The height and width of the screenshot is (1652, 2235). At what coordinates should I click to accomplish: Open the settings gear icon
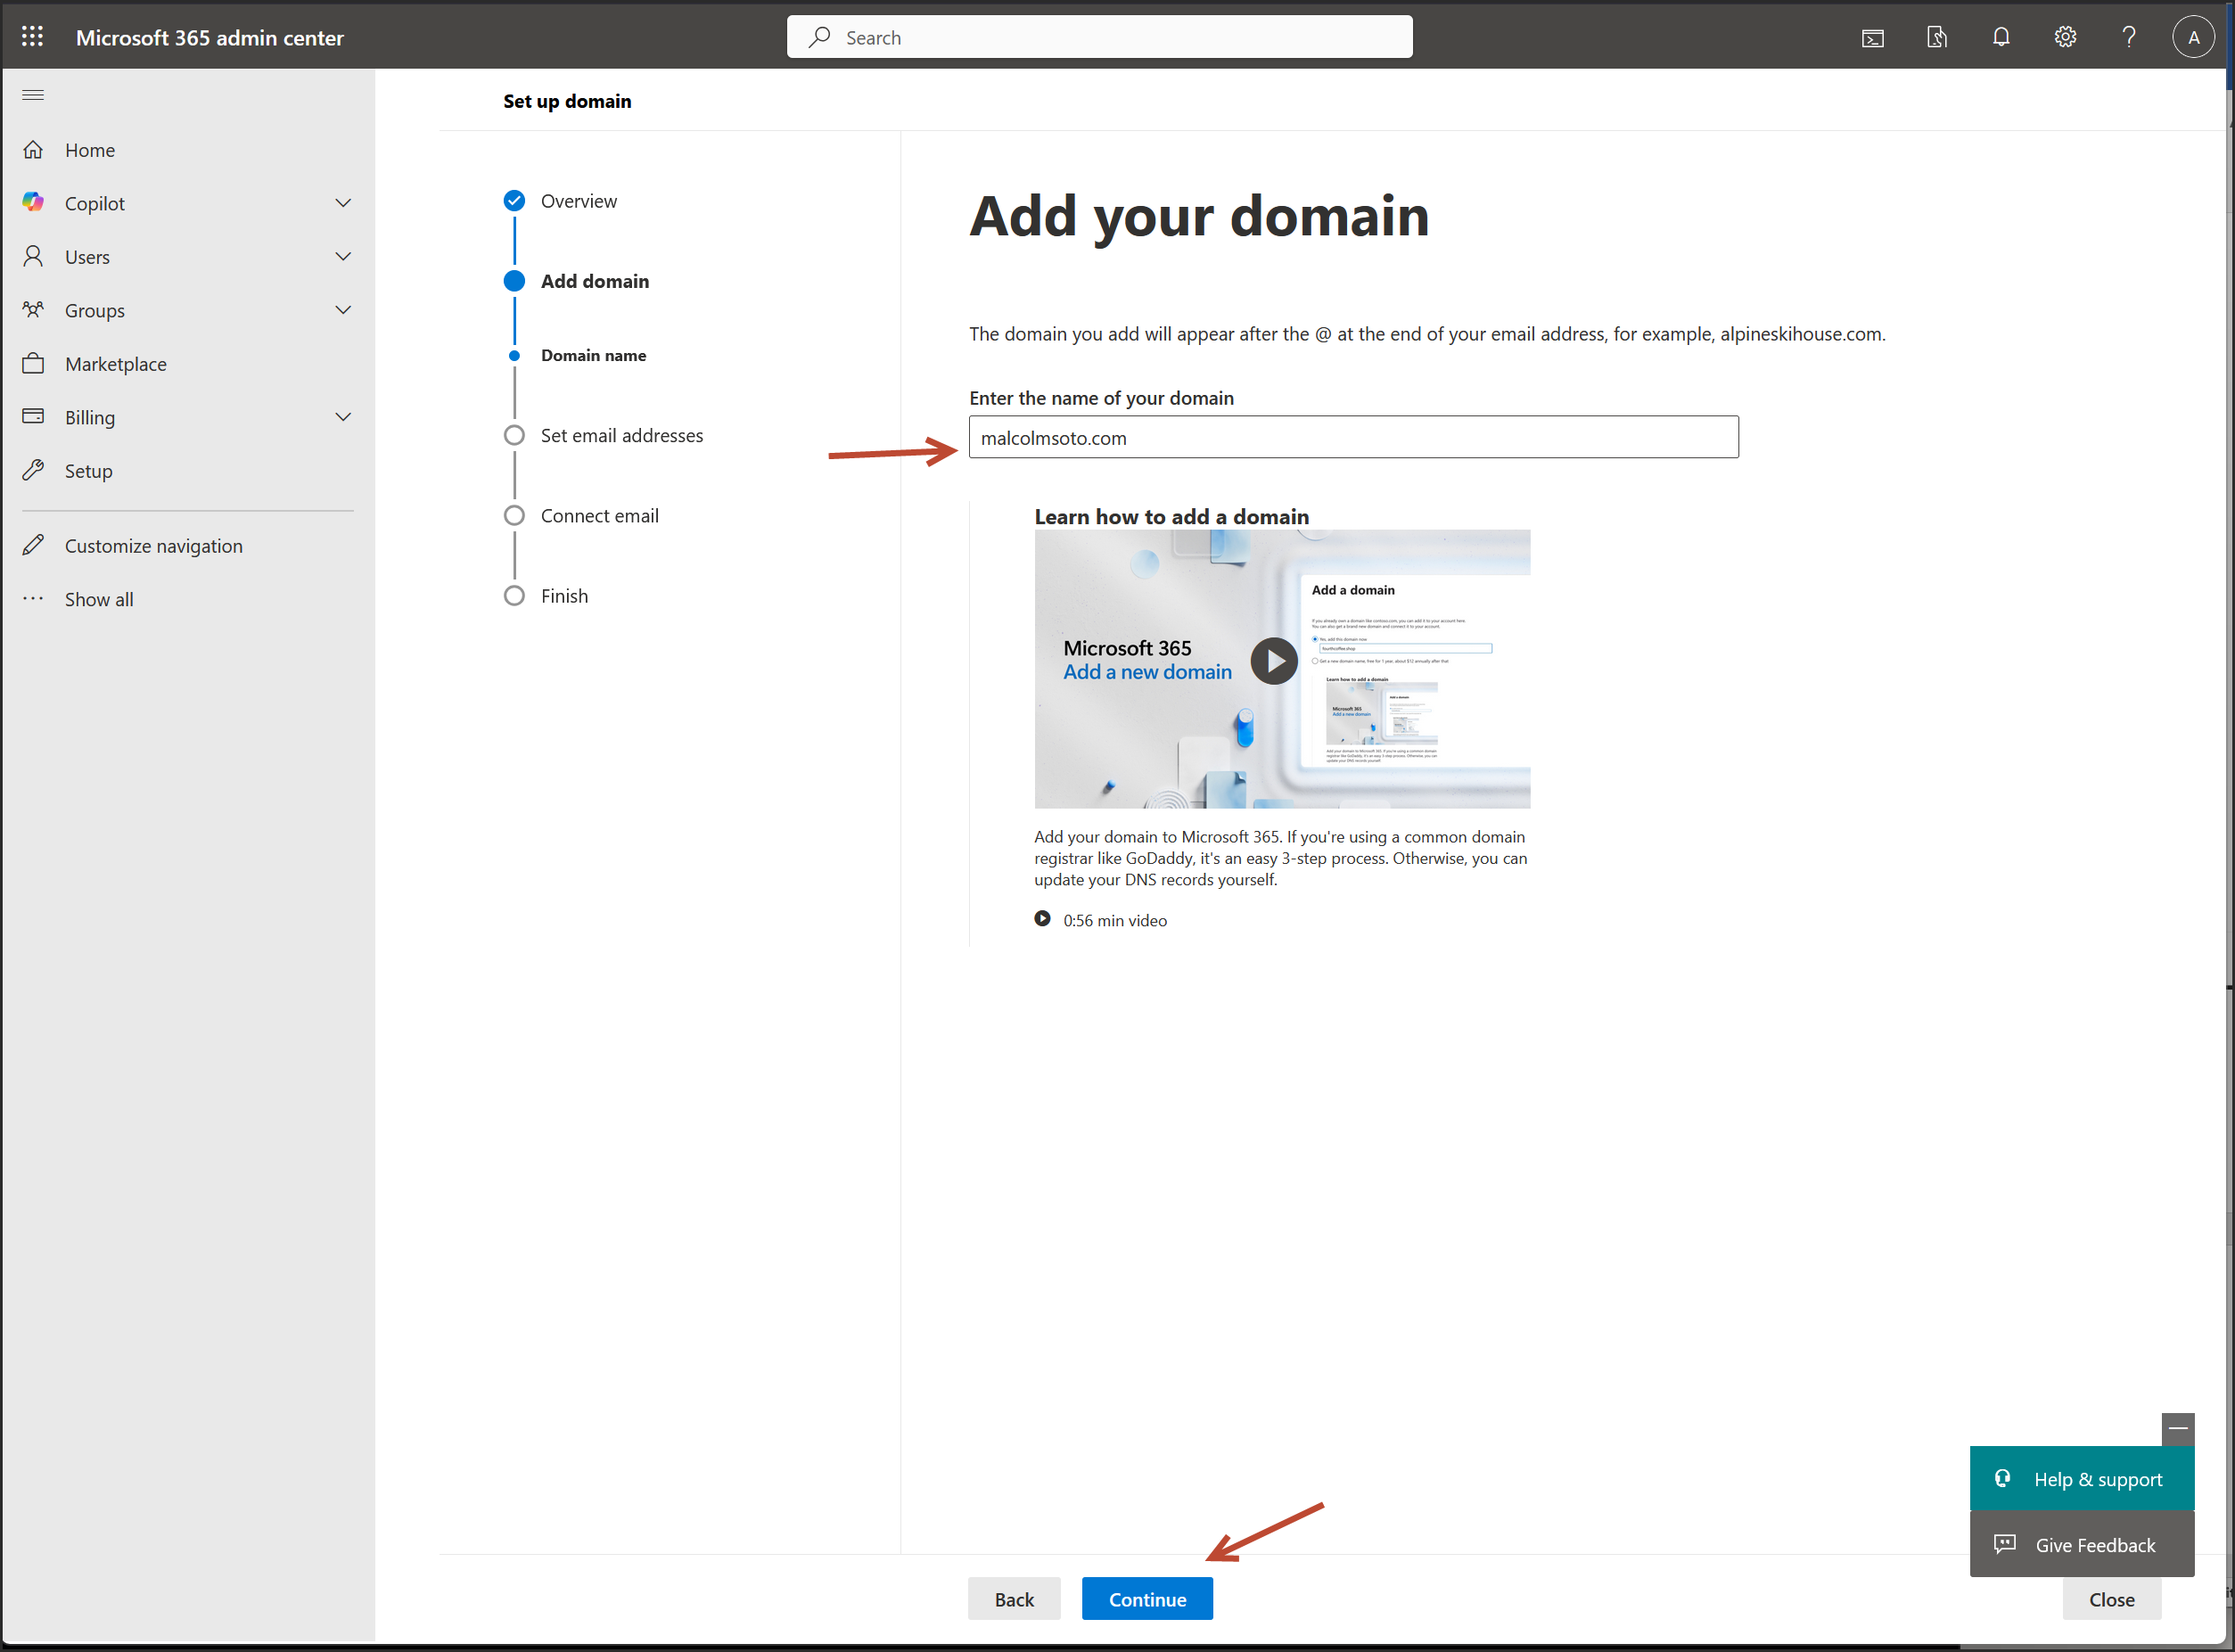click(x=2065, y=38)
